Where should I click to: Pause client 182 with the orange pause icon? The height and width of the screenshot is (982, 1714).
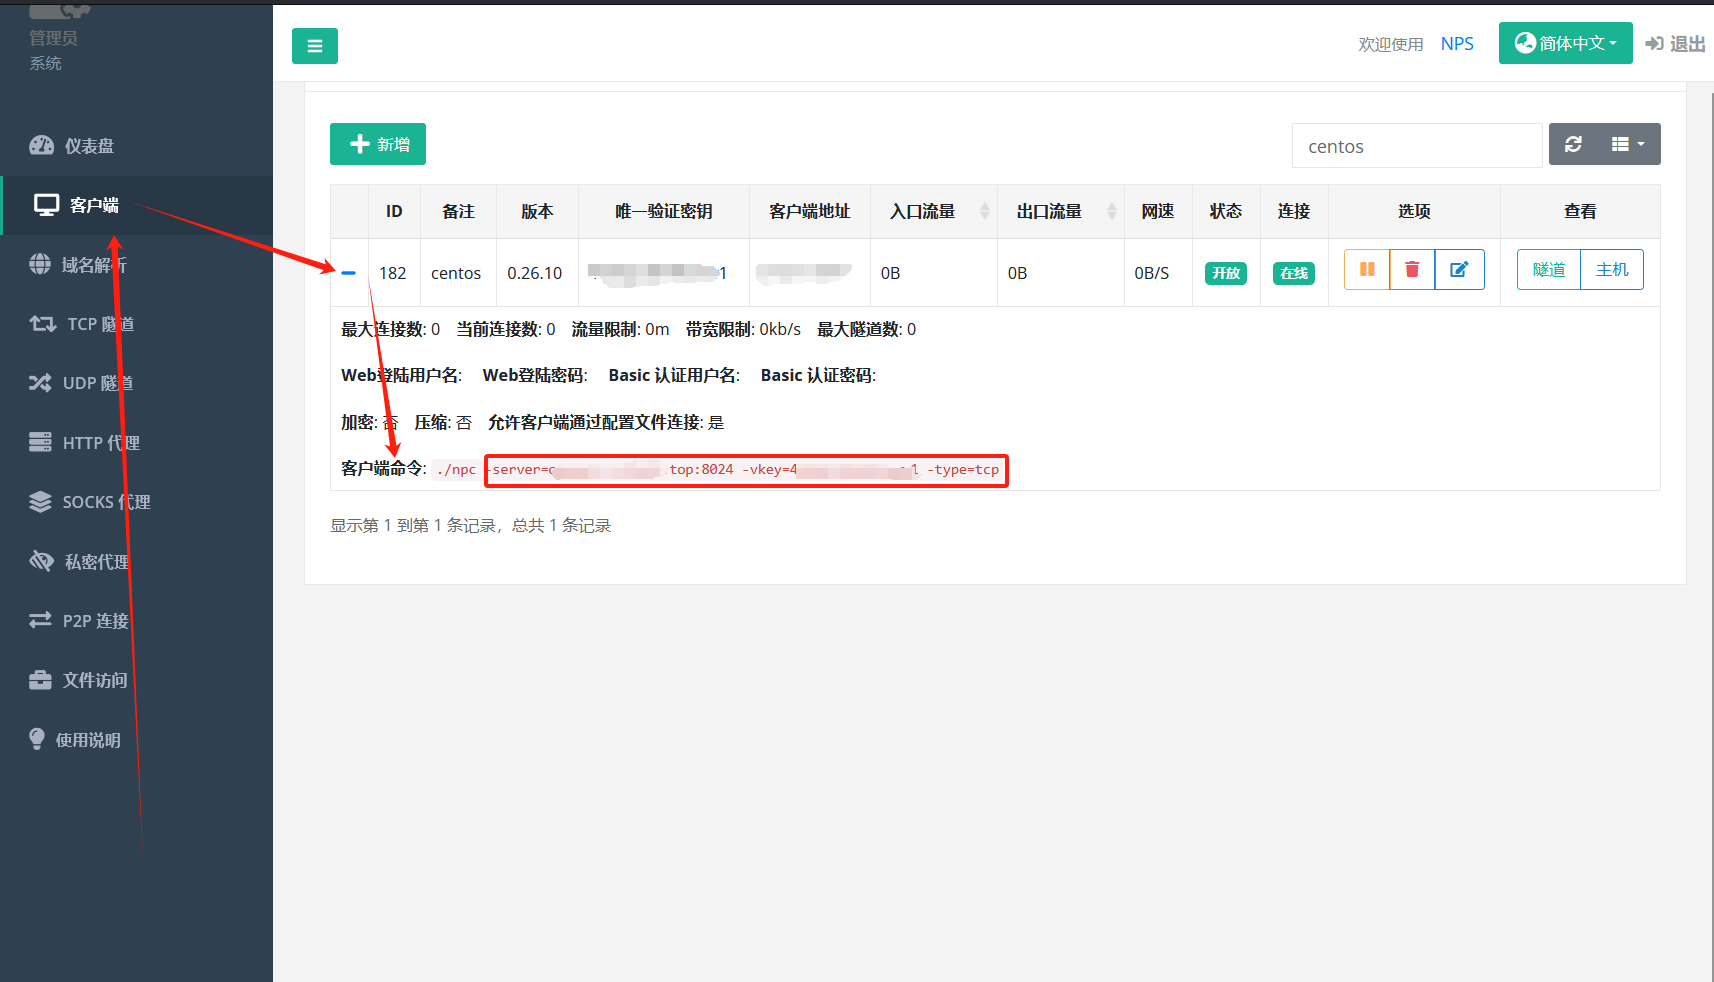1366,269
